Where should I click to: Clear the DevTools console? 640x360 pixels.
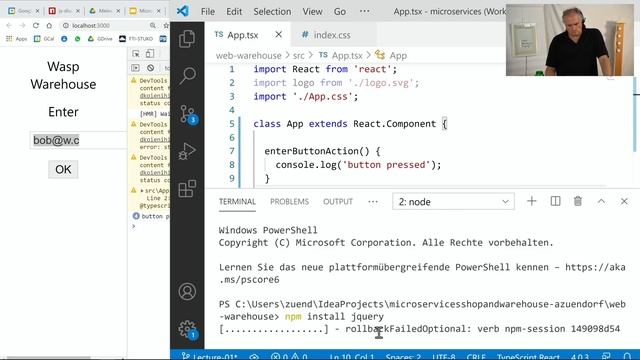[x=151, y=68]
